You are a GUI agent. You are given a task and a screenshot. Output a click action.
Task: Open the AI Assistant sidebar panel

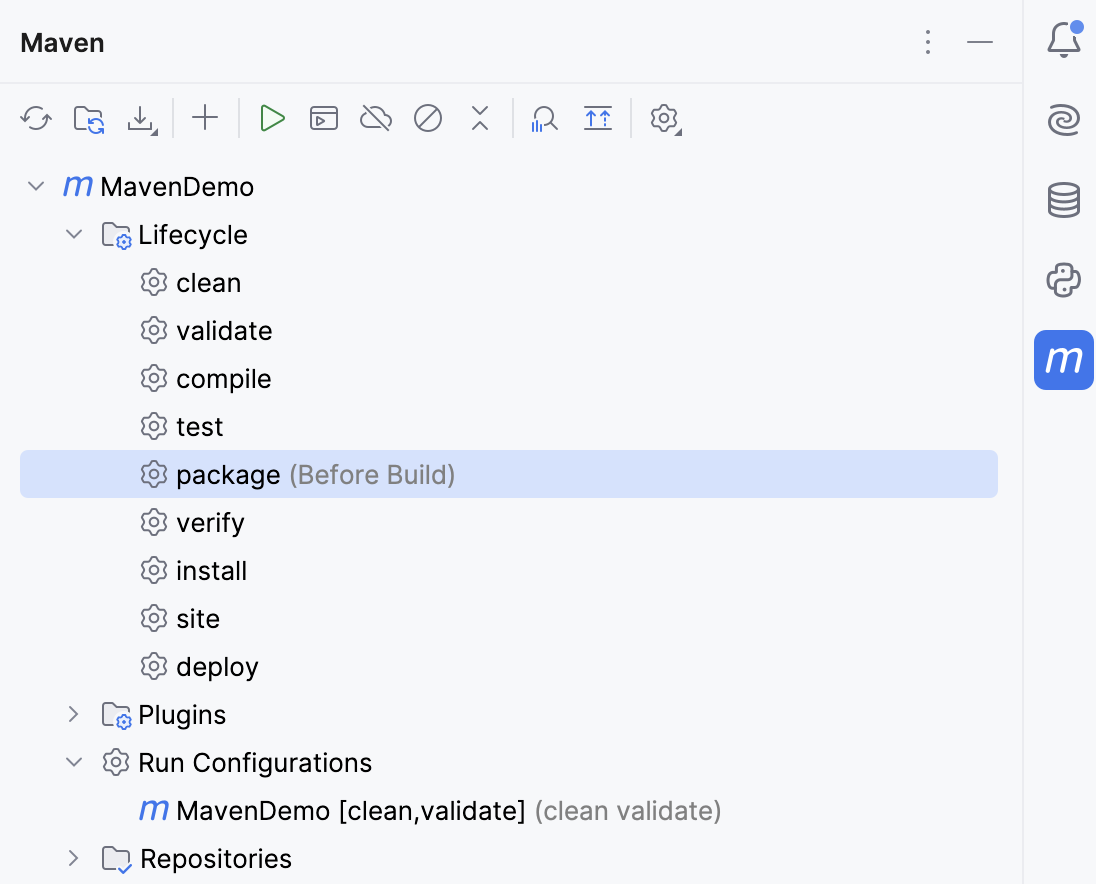pos(1063,119)
